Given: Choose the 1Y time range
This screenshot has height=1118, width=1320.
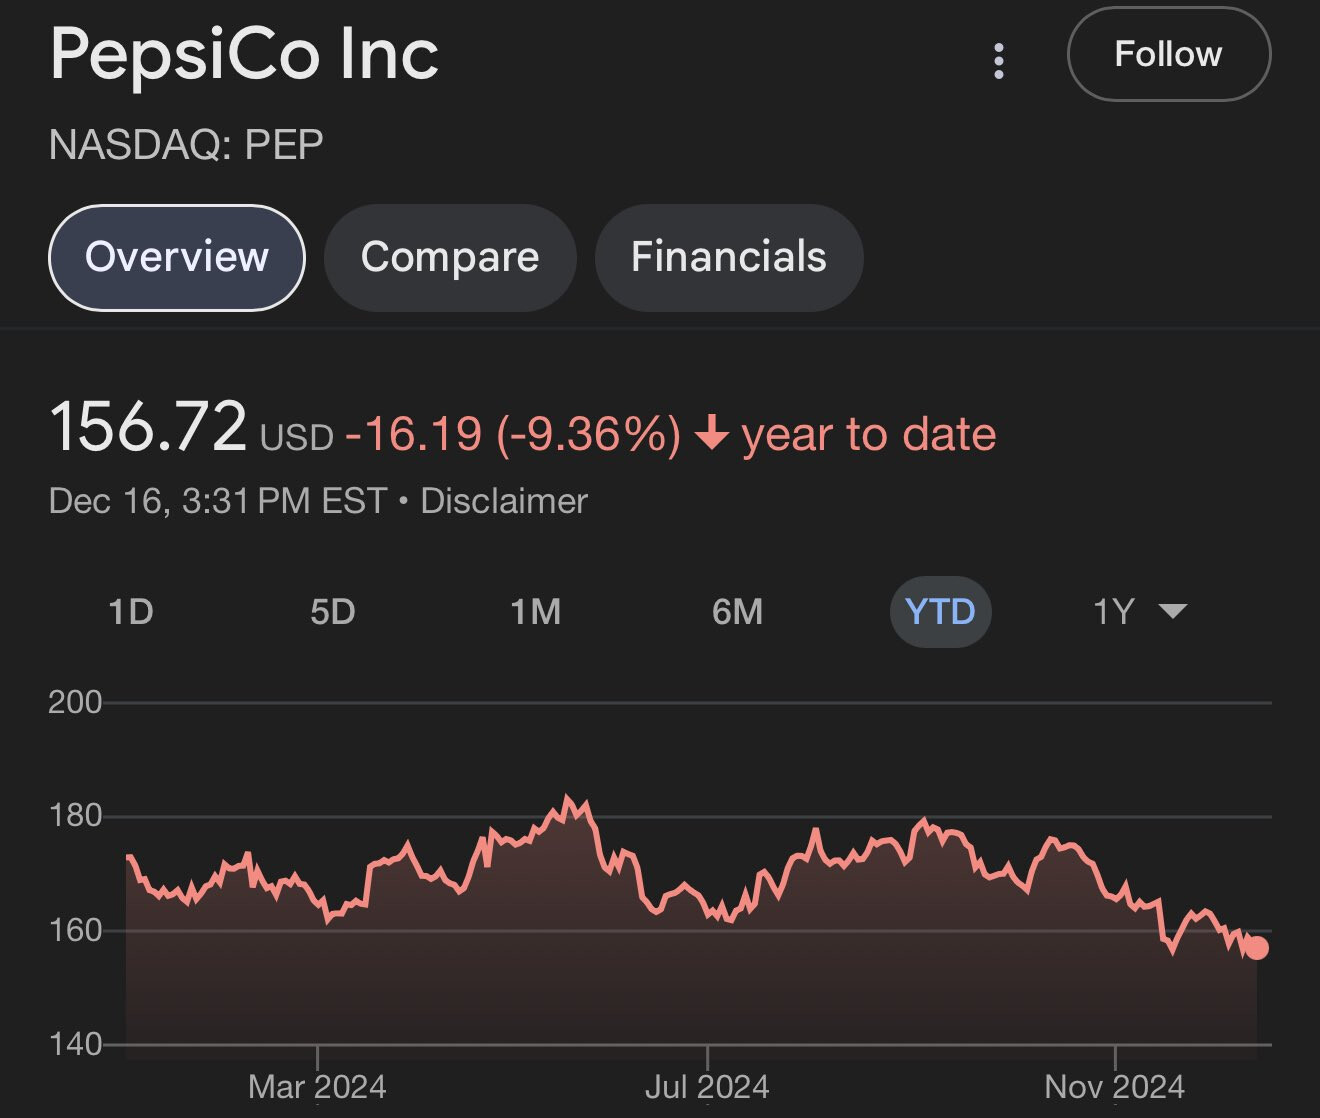Looking at the screenshot, I should click(1114, 611).
